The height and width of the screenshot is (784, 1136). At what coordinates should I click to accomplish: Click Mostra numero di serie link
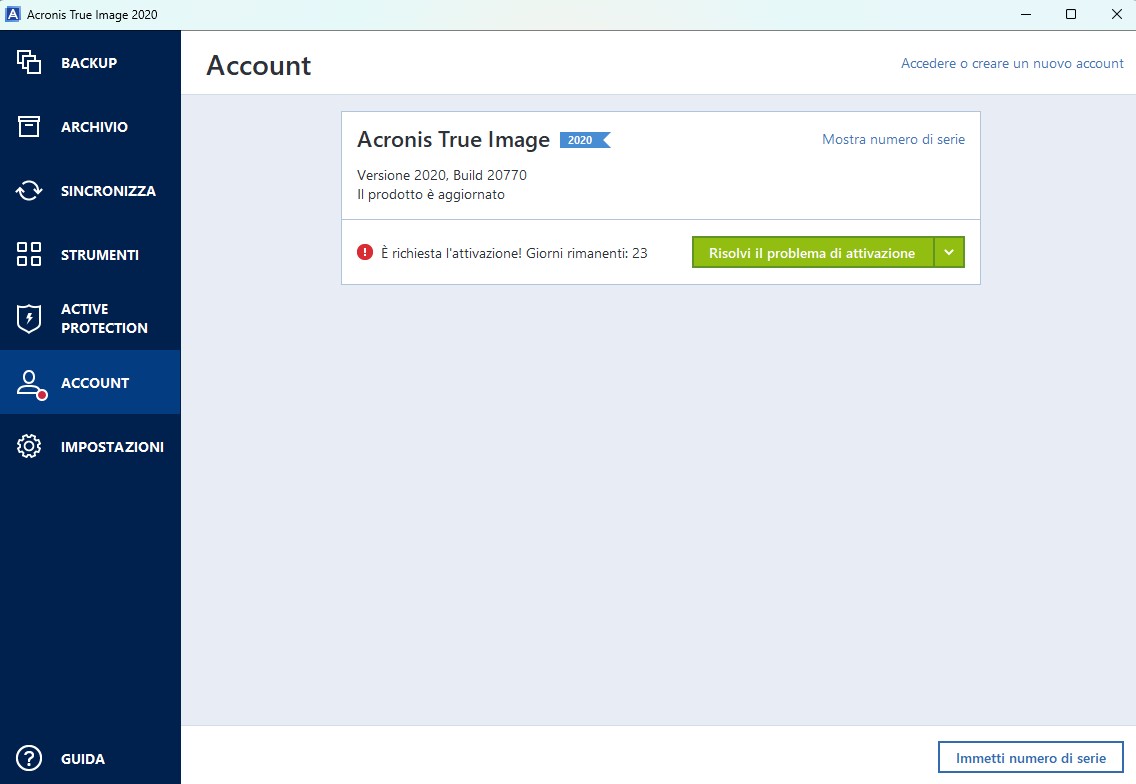pos(893,139)
